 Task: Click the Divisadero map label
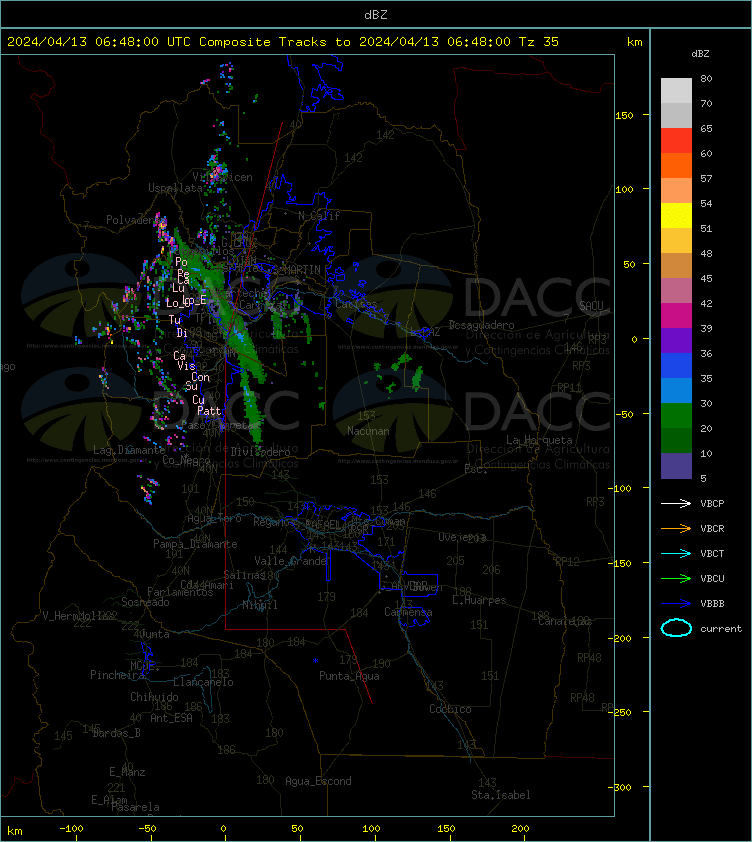[x=261, y=452]
